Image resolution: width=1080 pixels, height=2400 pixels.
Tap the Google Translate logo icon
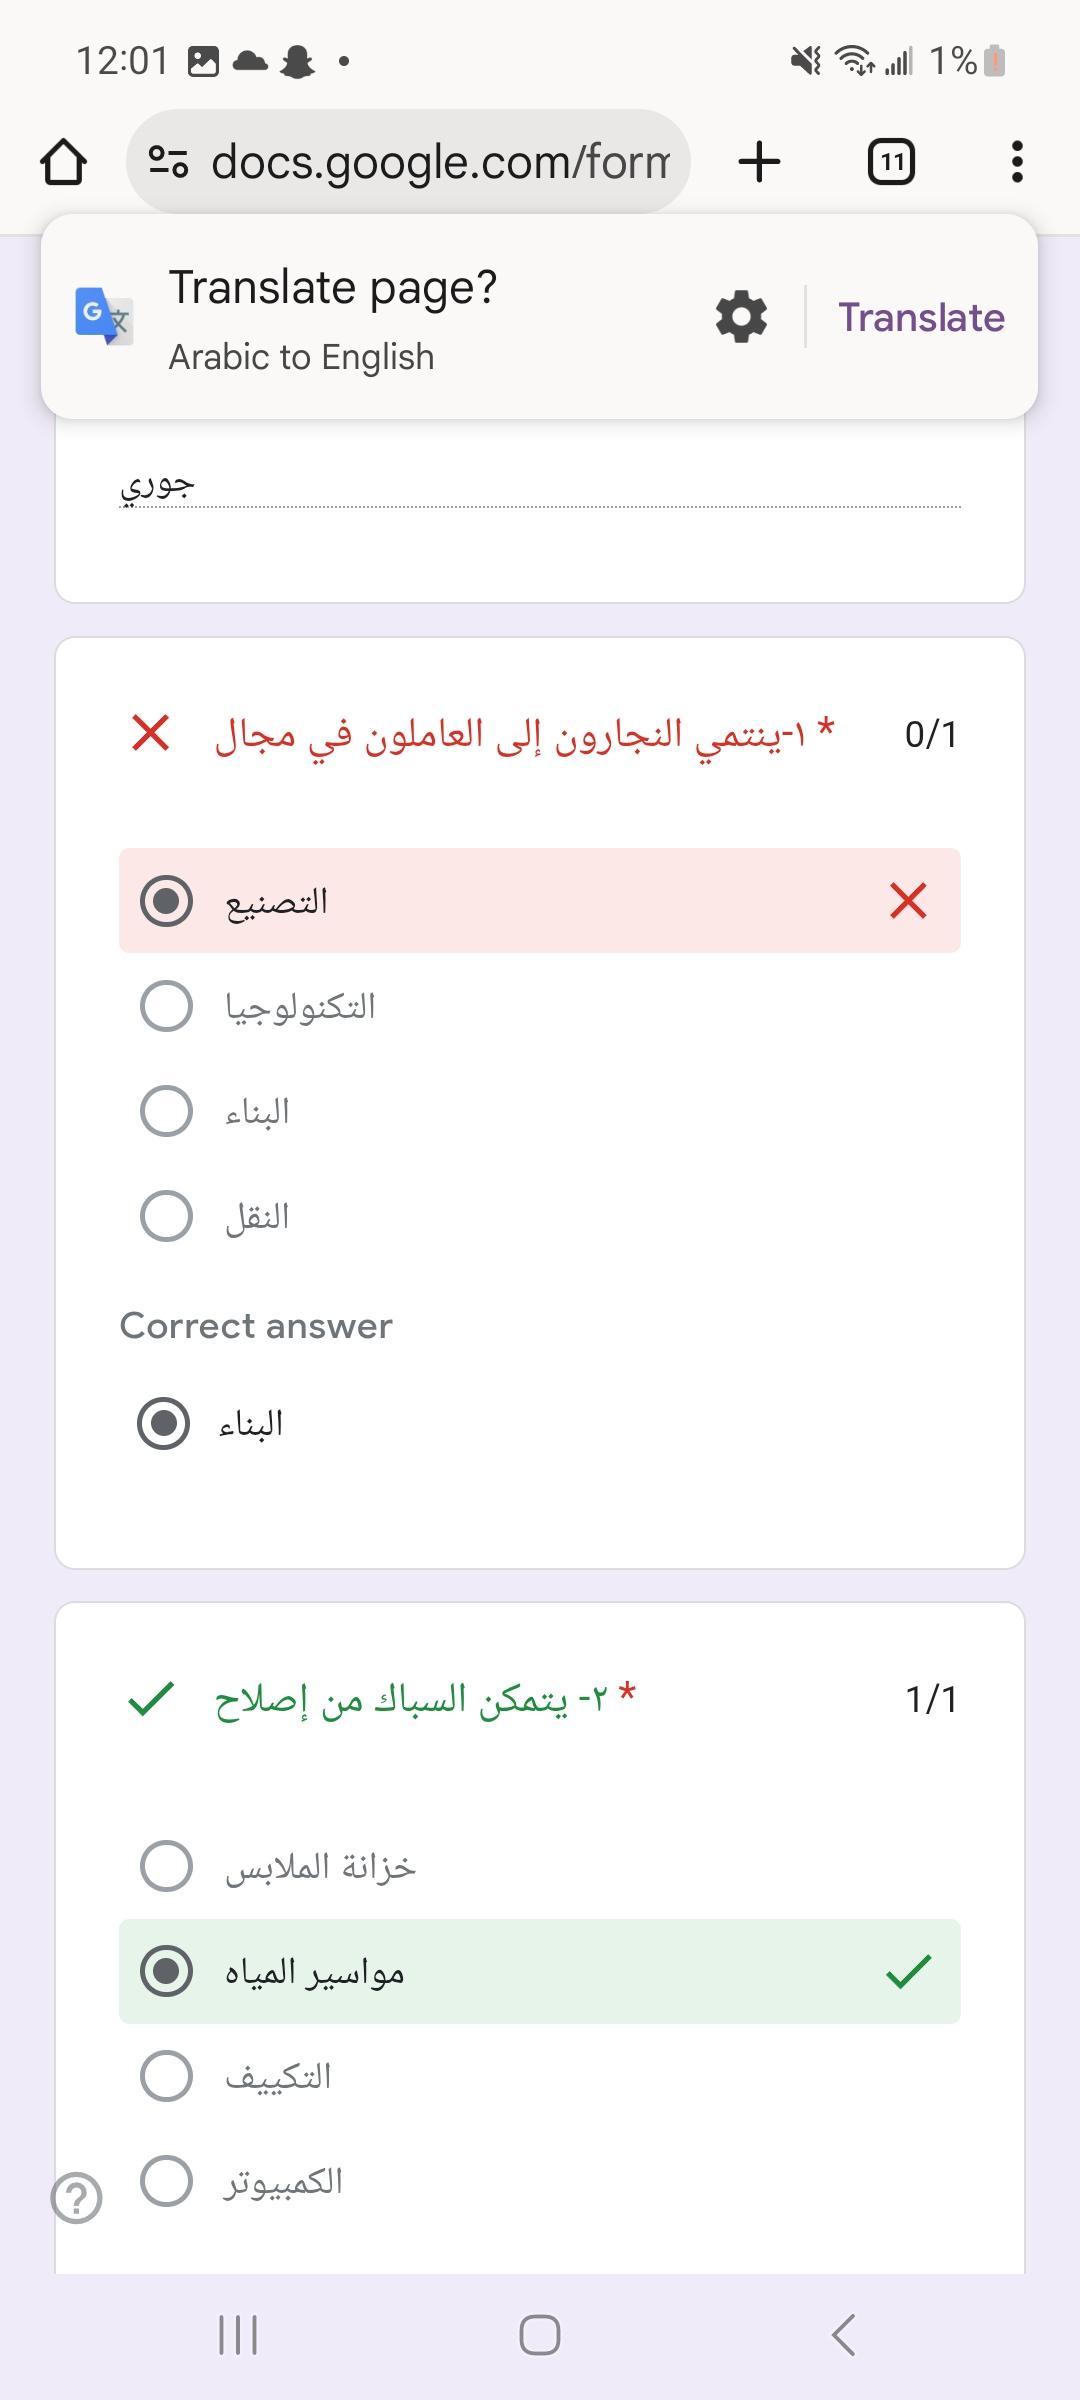pos(104,316)
